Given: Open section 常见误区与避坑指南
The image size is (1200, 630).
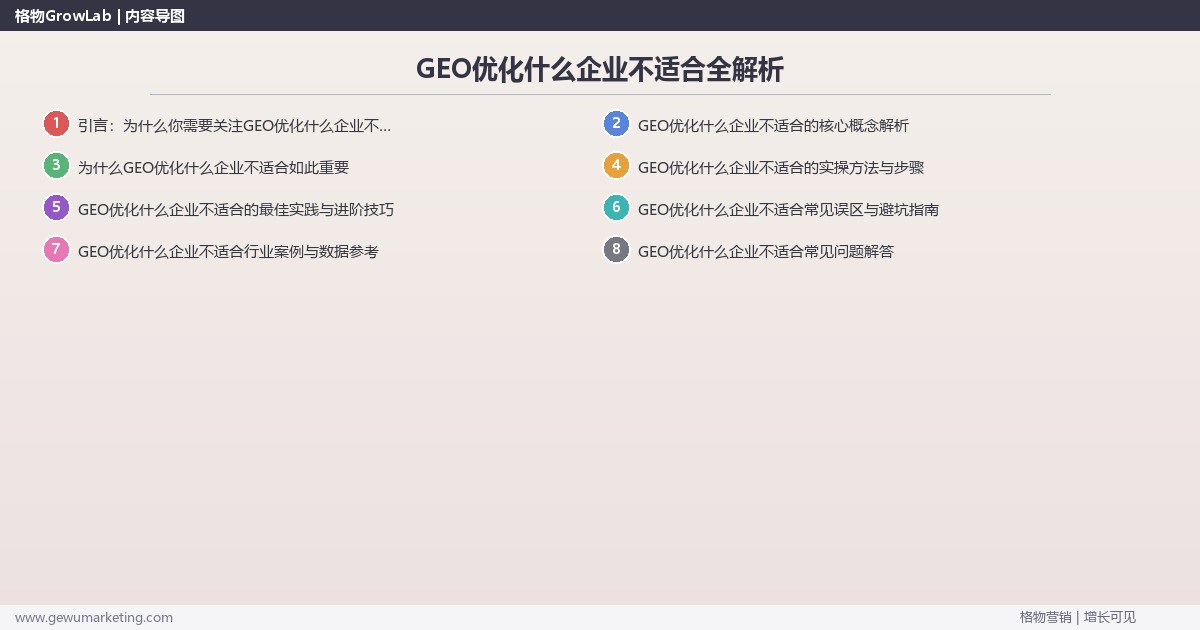Looking at the screenshot, I should [x=788, y=209].
